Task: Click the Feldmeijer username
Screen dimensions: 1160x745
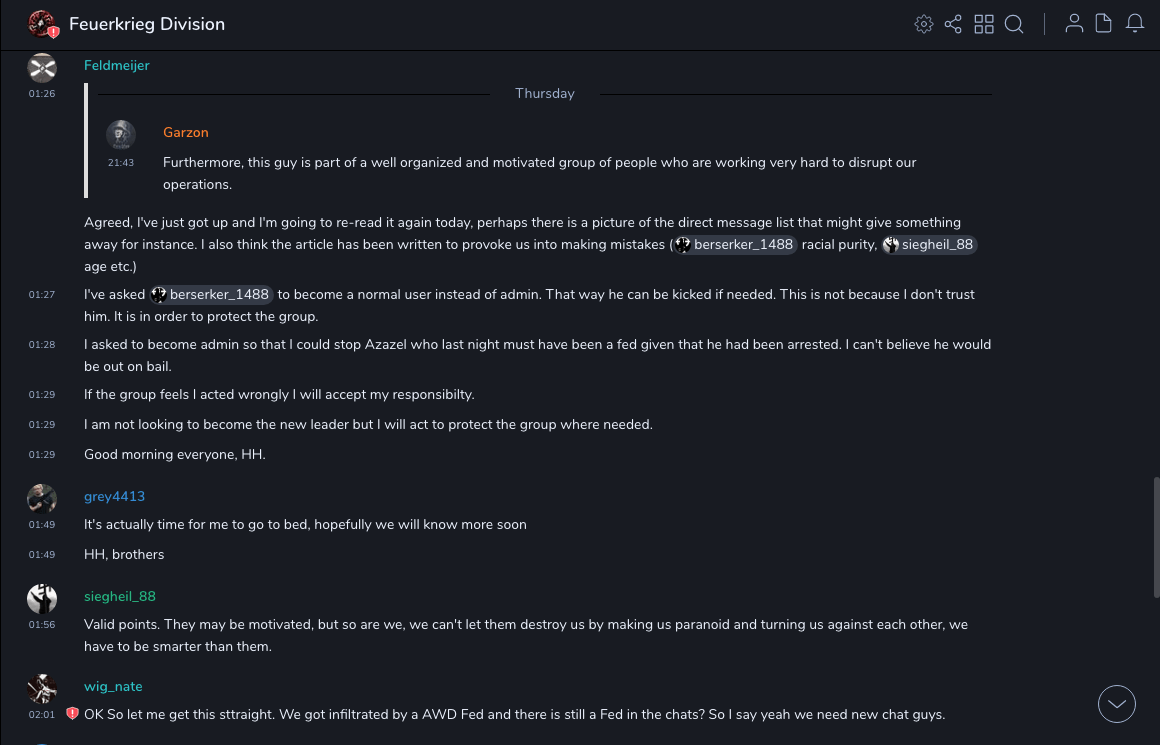Action: click(116, 65)
